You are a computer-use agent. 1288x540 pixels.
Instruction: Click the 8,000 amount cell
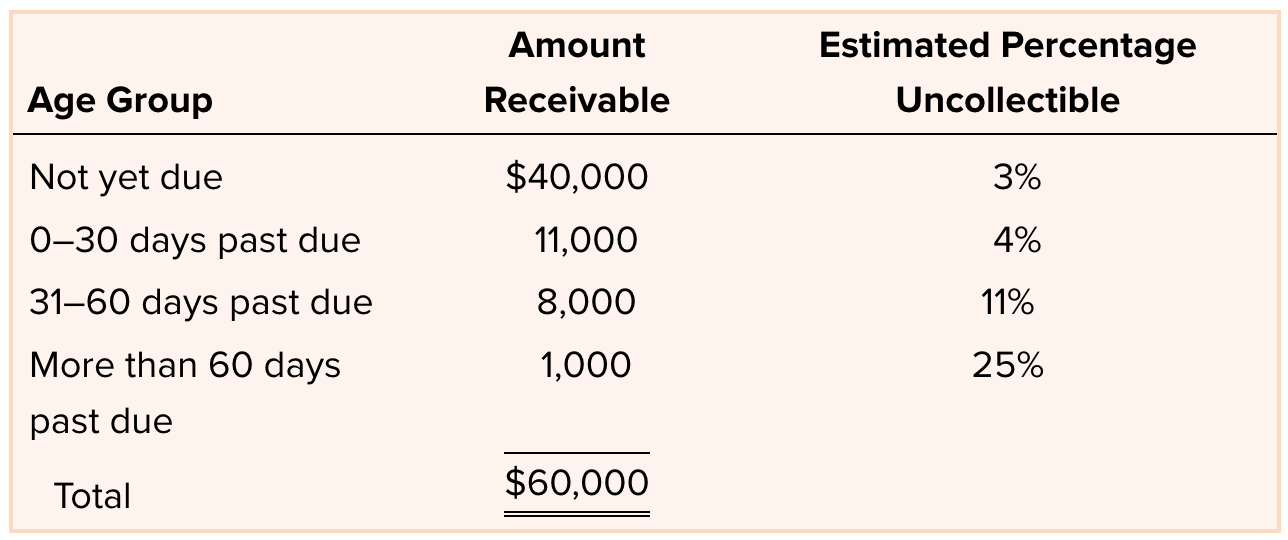coord(586,302)
